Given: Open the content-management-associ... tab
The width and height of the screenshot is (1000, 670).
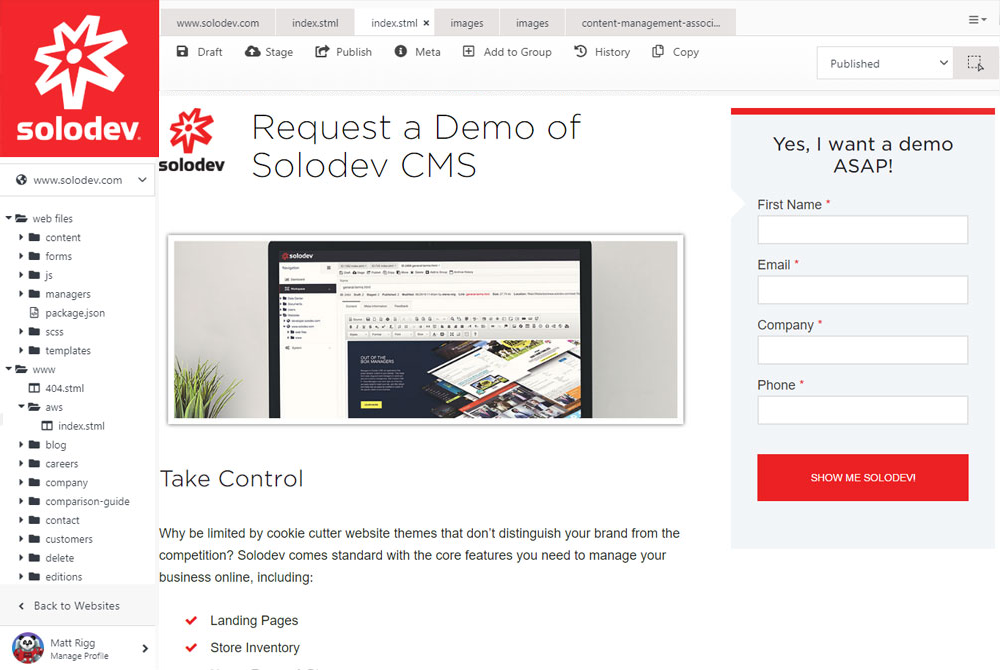Looking at the screenshot, I should 651,23.
